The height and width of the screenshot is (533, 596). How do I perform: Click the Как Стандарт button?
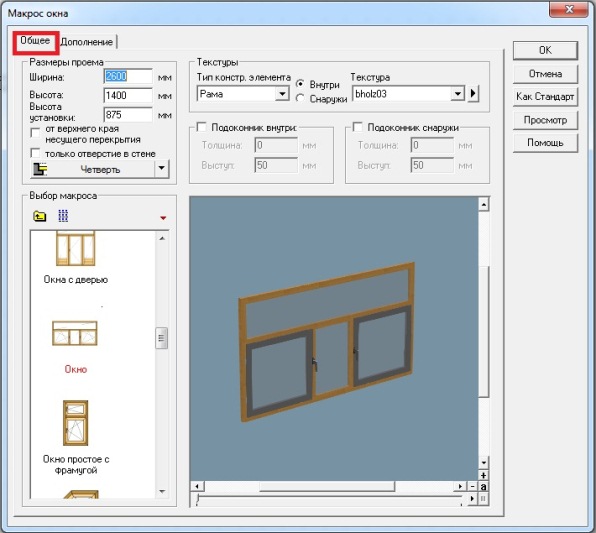[545, 97]
